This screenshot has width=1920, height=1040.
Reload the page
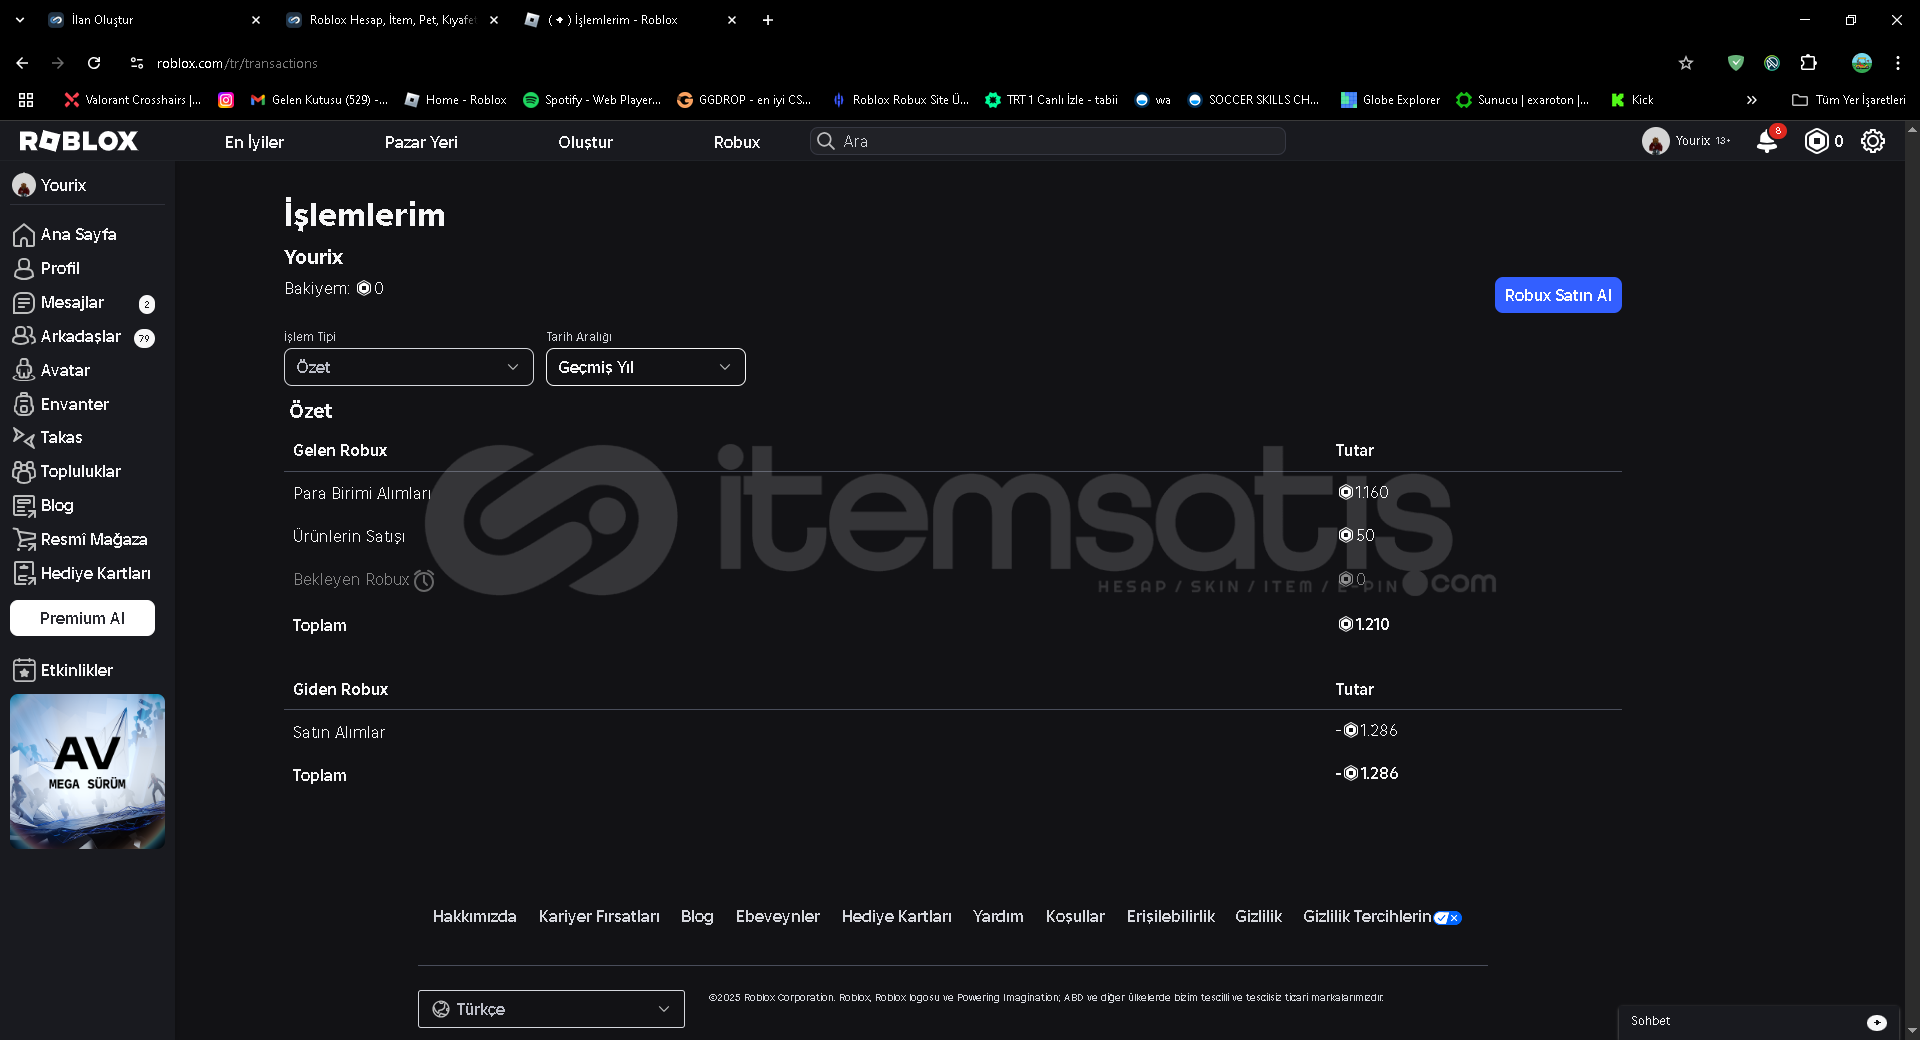pos(94,63)
